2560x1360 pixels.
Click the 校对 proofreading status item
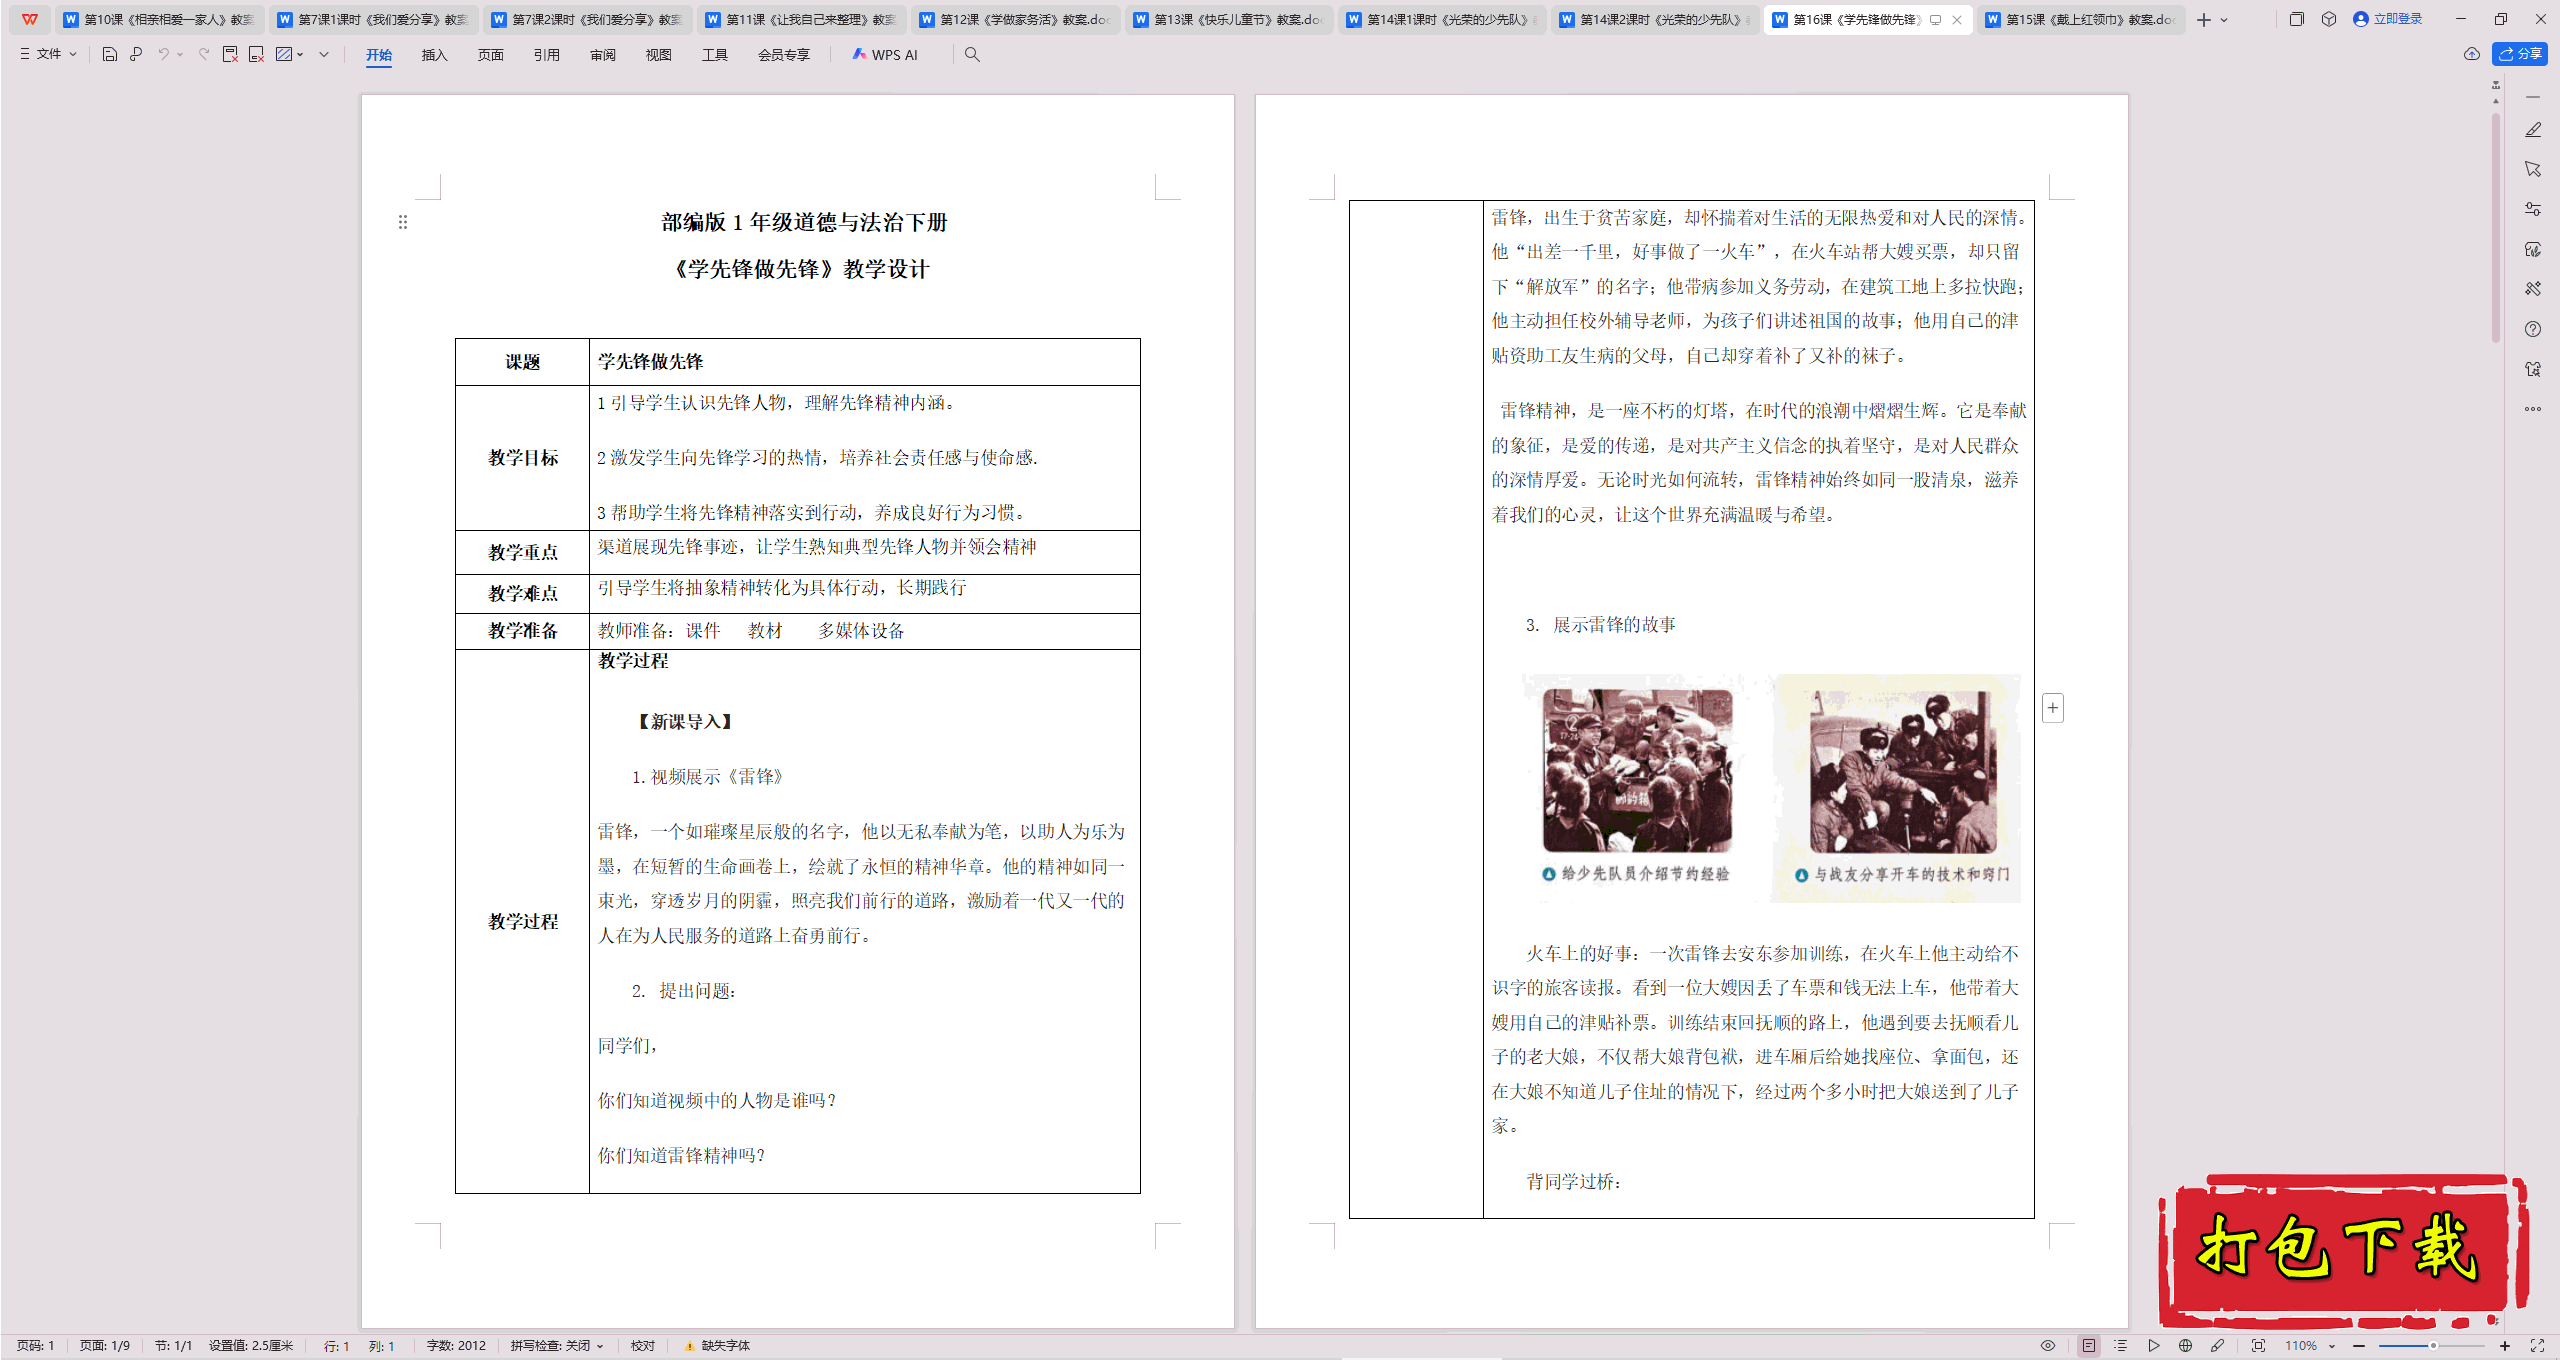(643, 1346)
